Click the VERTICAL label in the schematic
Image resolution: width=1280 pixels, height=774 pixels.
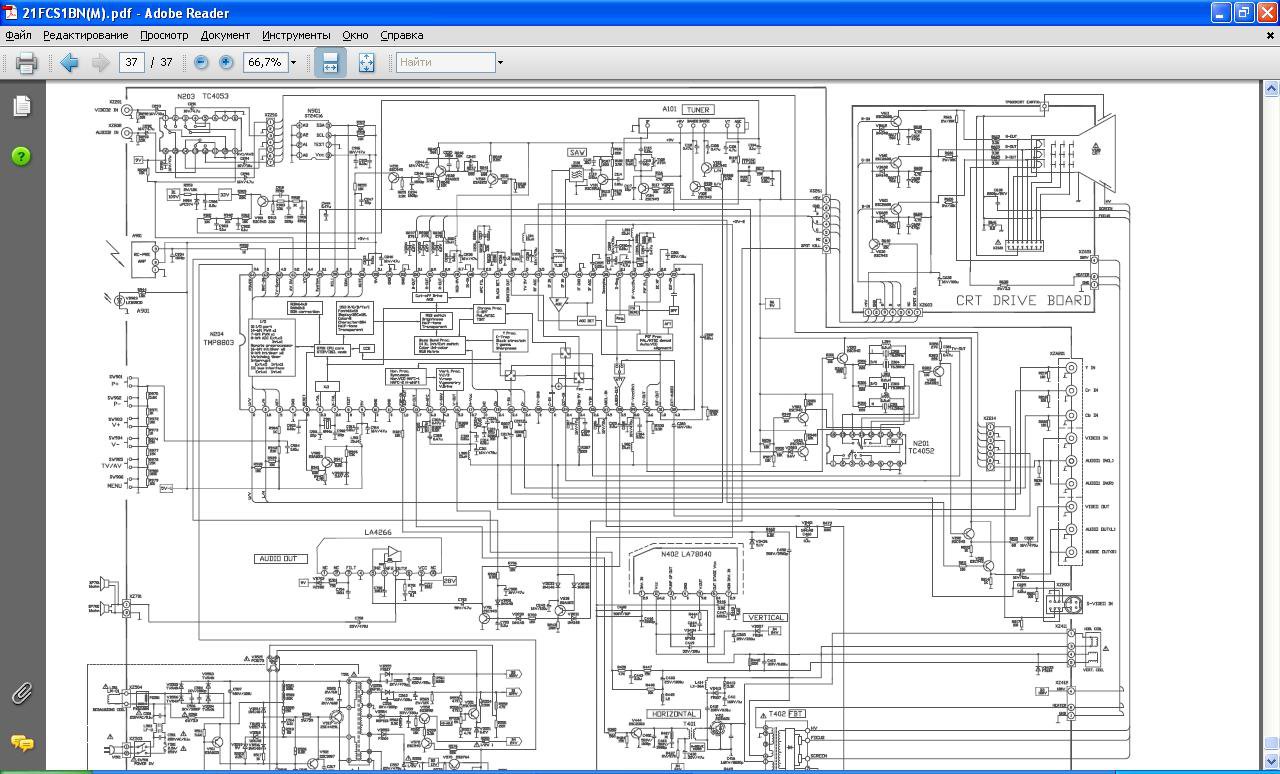pyautogui.click(x=766, y=618)
